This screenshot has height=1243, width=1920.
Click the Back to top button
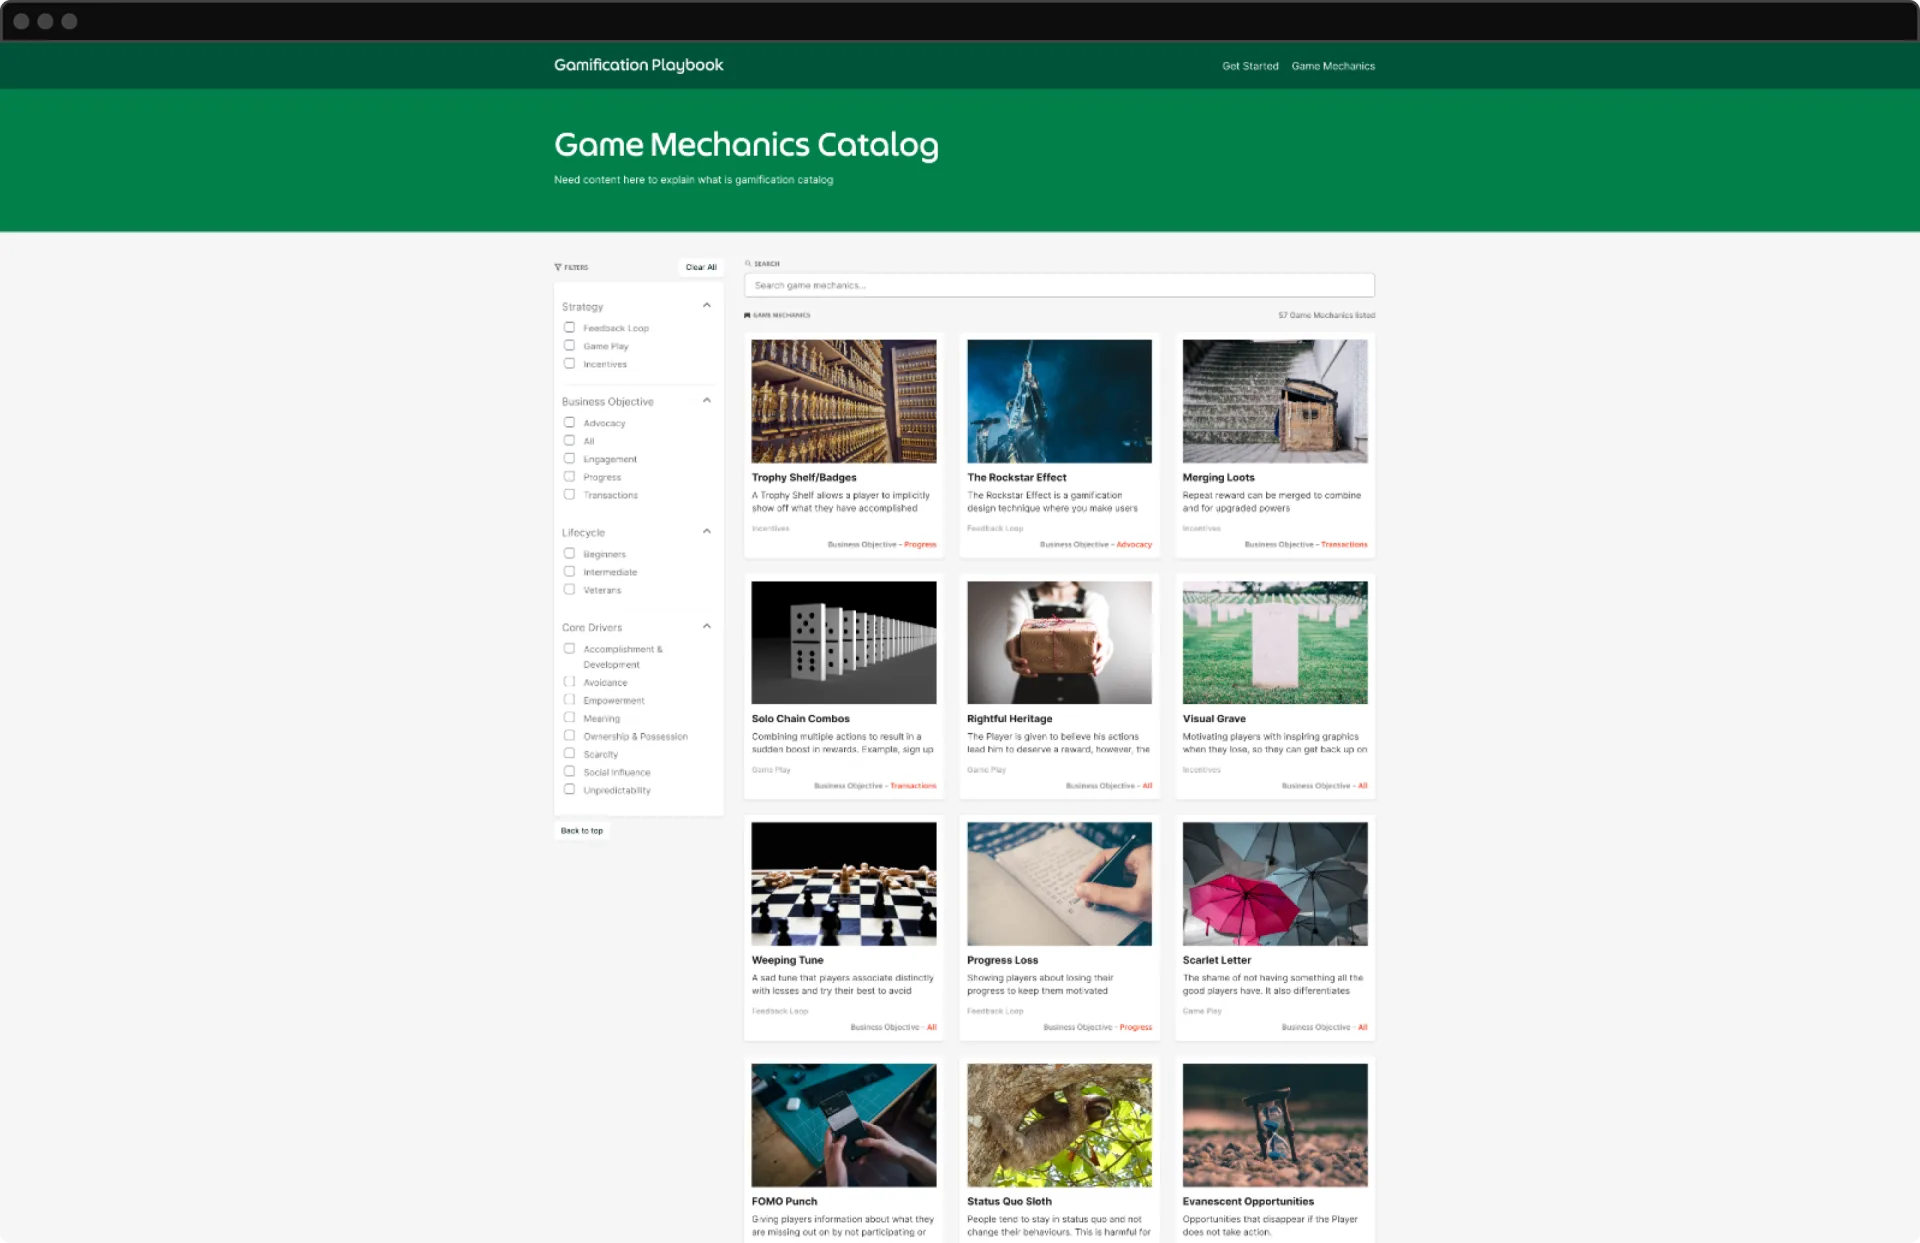pos(582,831)
